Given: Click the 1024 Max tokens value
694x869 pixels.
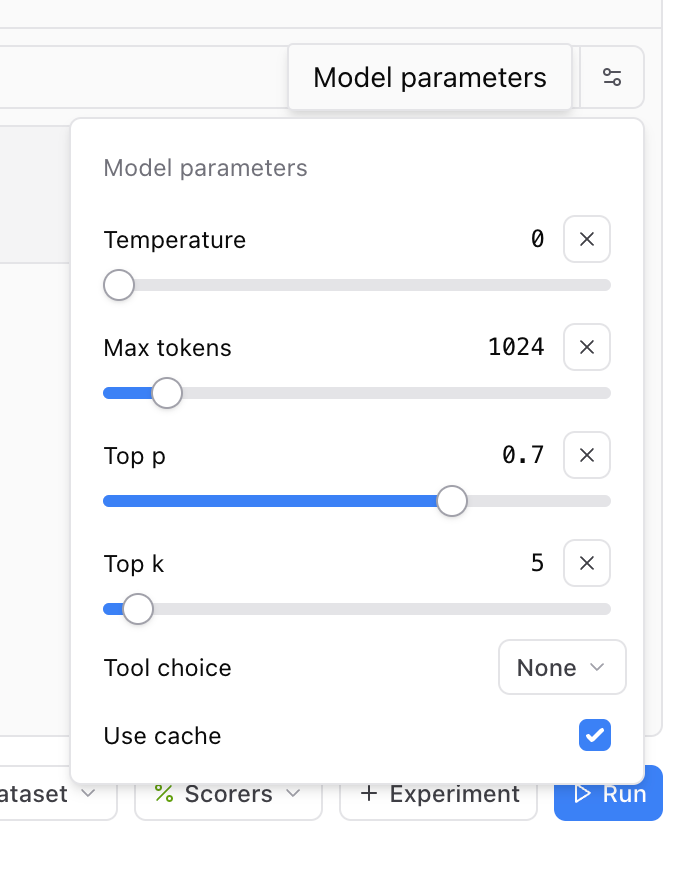Looking at the screenshot, I should pyautogui.click(x=518, y=347).
